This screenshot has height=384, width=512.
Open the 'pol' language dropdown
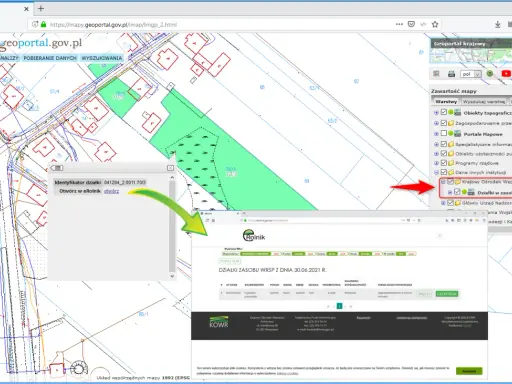471,74
